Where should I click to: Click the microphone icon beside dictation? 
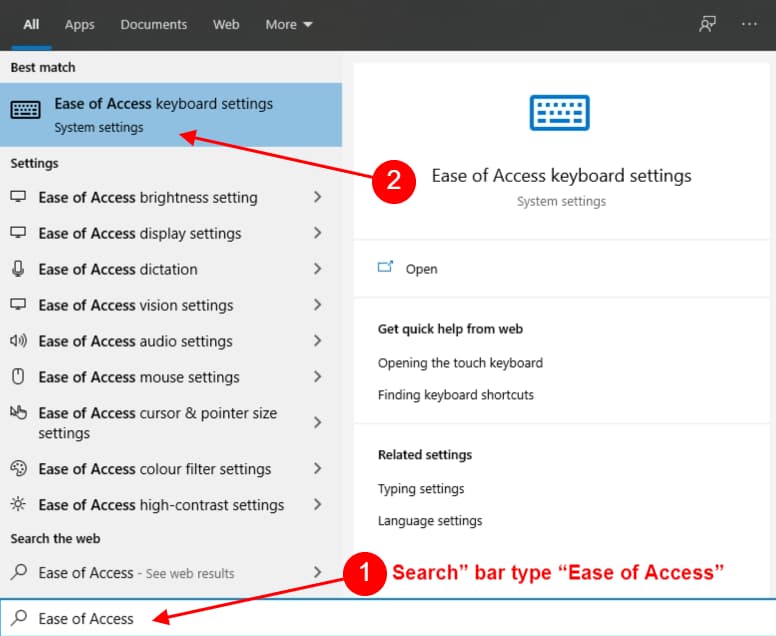point(18,269)
